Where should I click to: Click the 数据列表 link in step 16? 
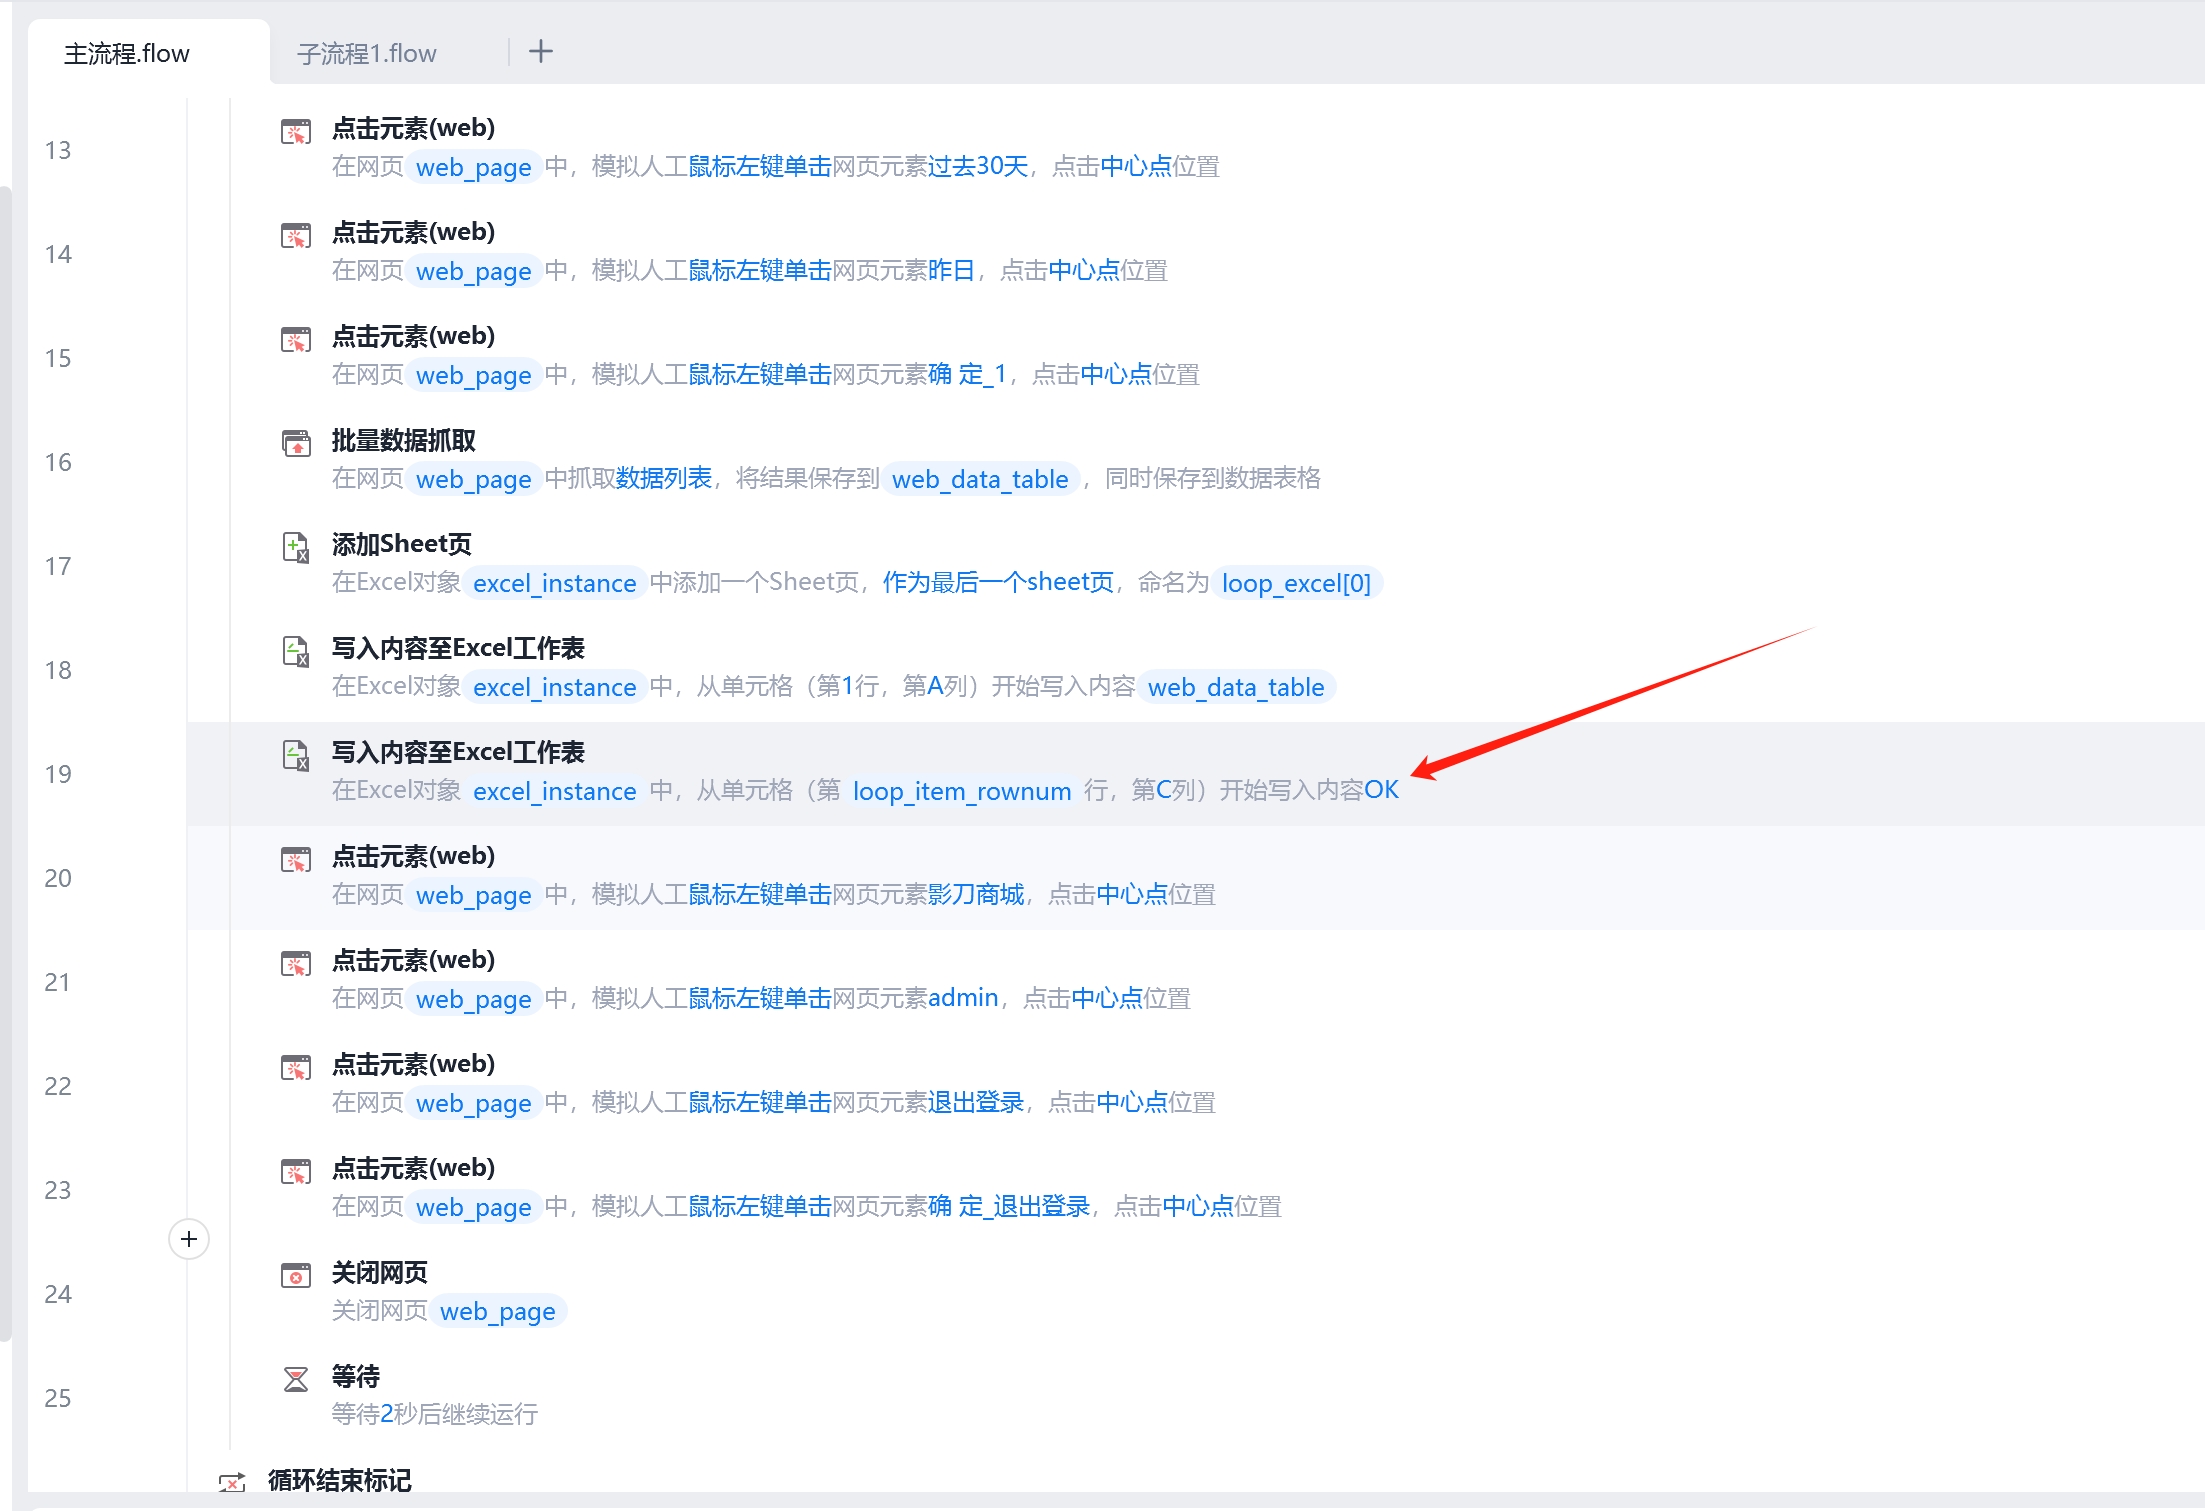click(x=663, y=479)
